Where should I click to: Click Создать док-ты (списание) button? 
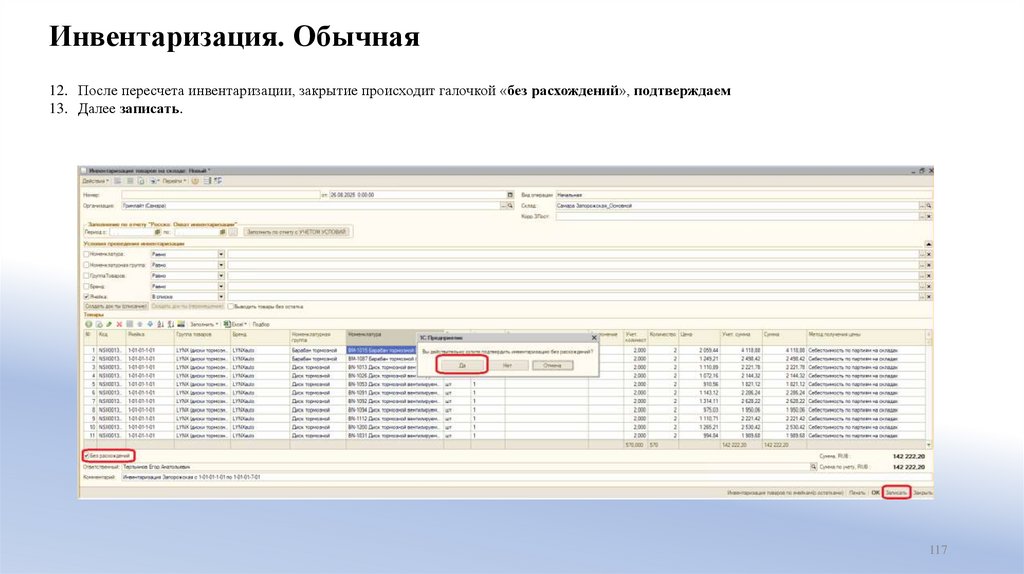(116, 306)
